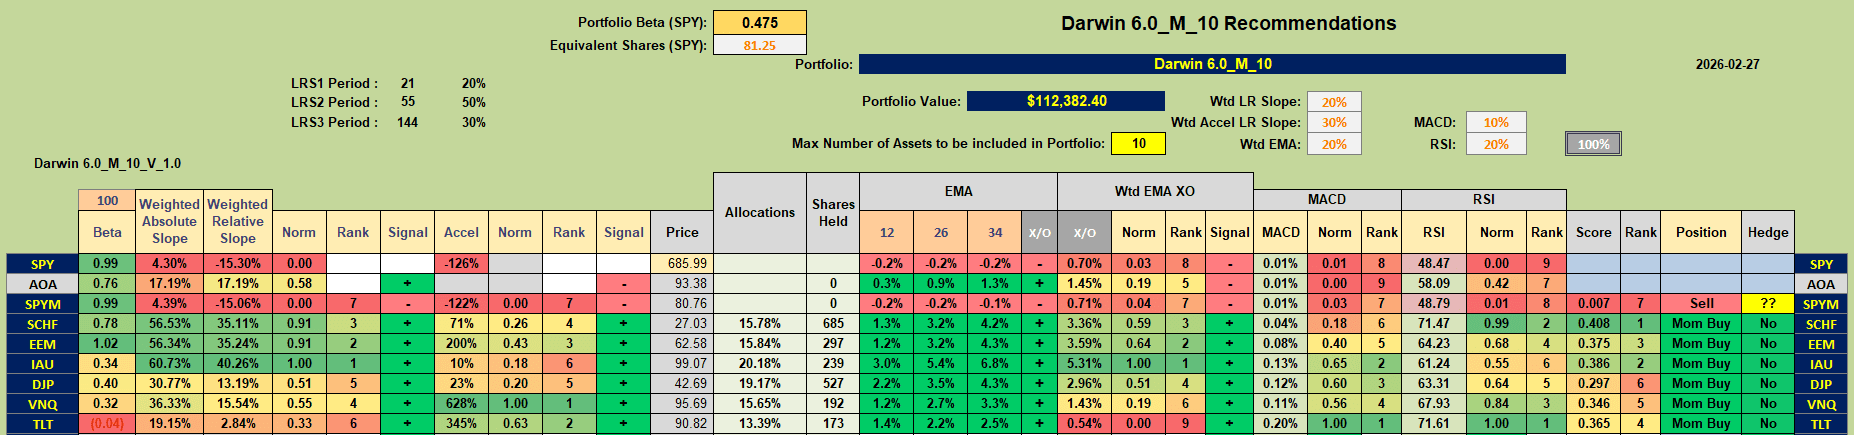
Task: Click the gray 100% button
Action: 1593,144
